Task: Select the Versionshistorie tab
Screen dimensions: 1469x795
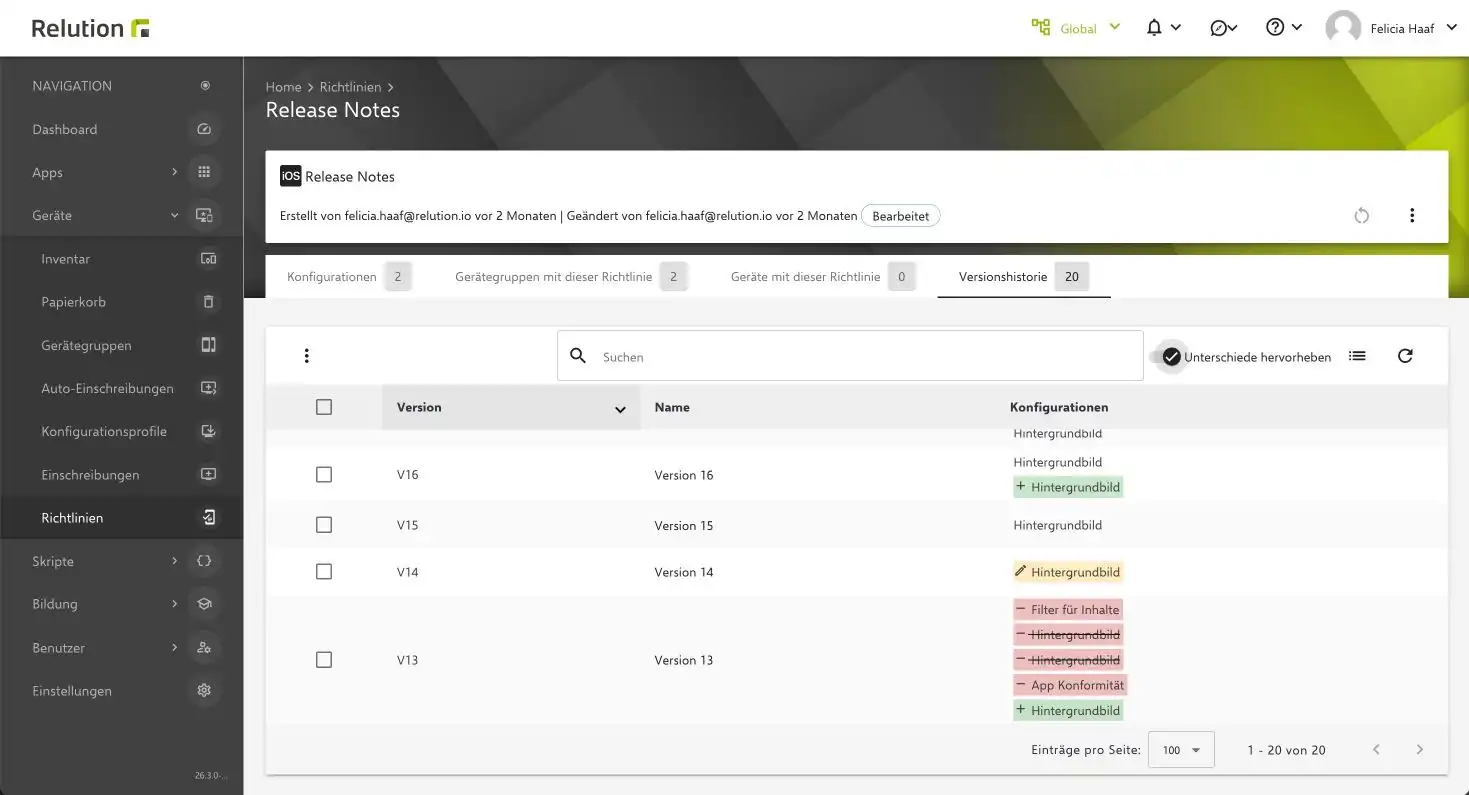Action: point(1023,277)
